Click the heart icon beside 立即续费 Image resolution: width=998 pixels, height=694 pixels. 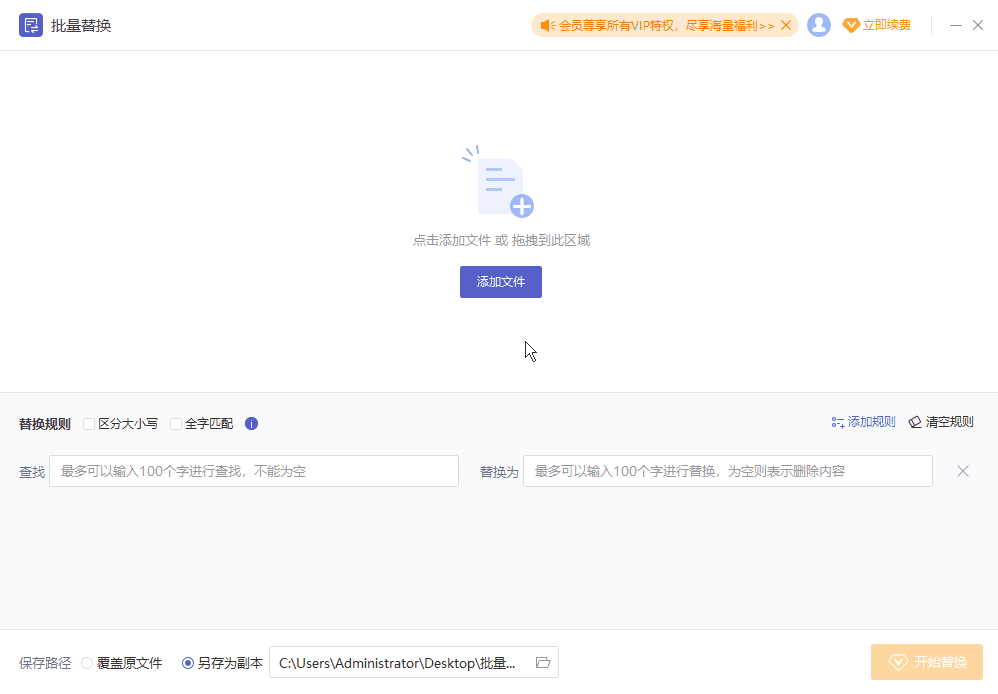[853, 25]
